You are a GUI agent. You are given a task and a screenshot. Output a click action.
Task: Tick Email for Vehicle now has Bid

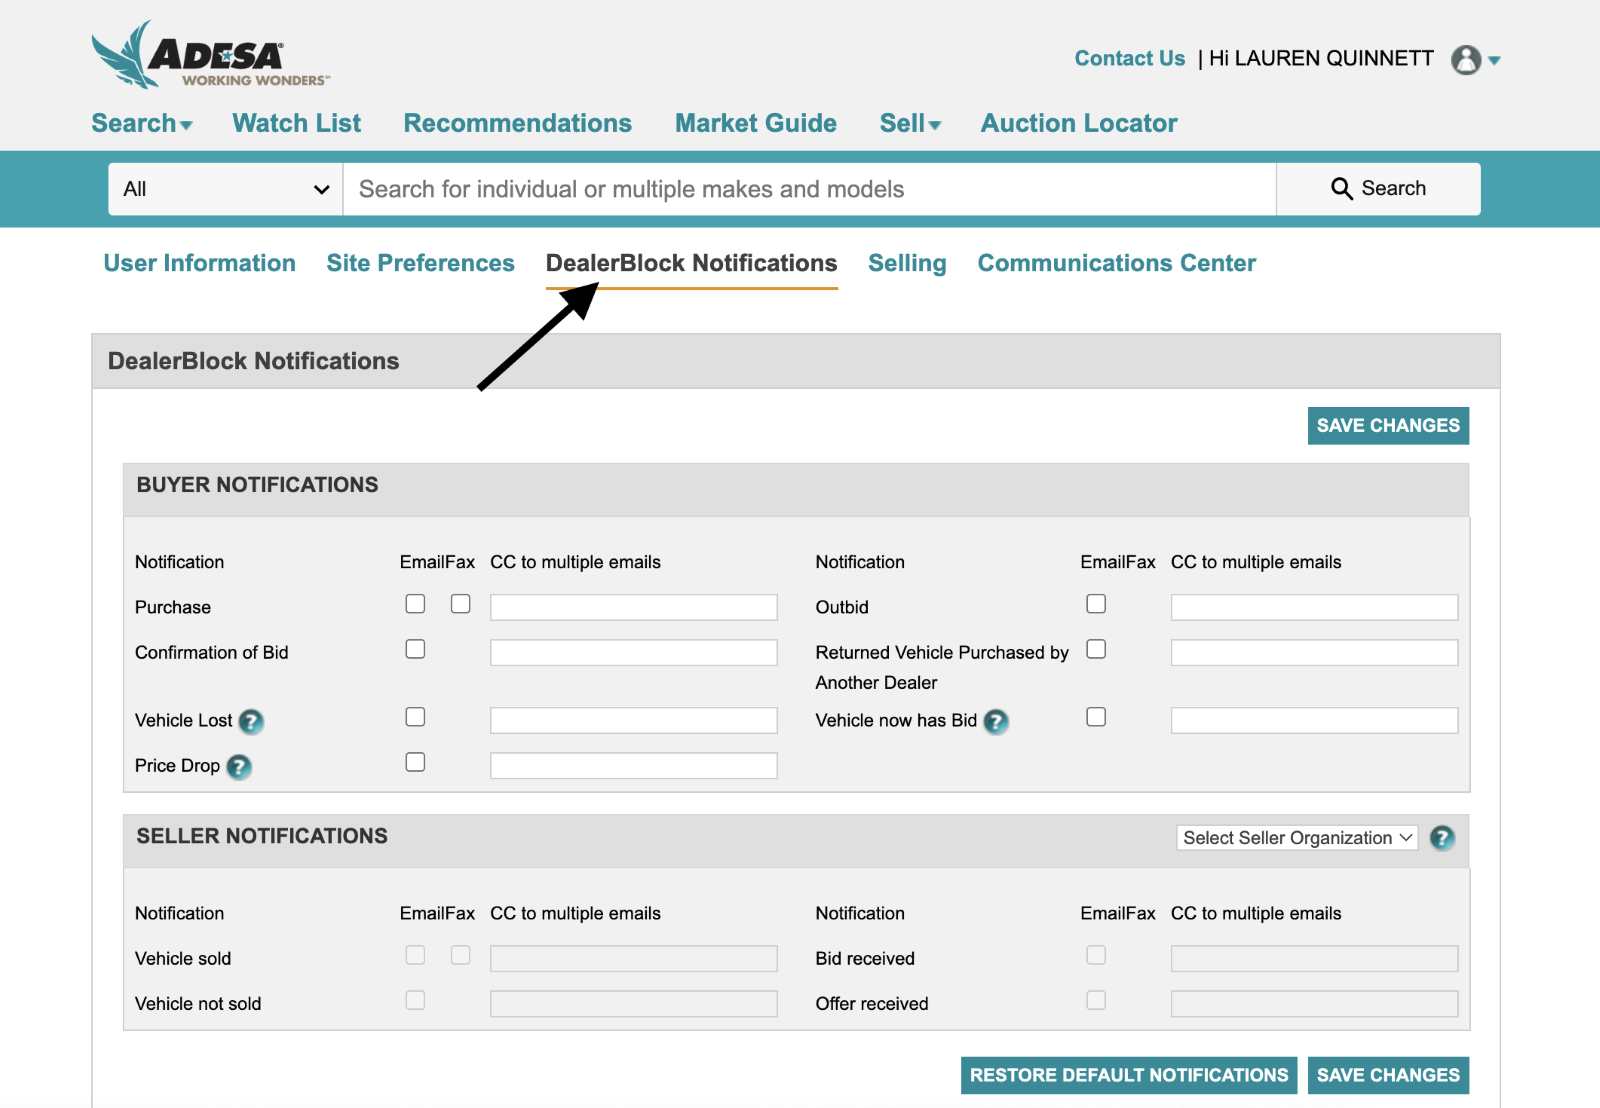[x=1096, y=717]
